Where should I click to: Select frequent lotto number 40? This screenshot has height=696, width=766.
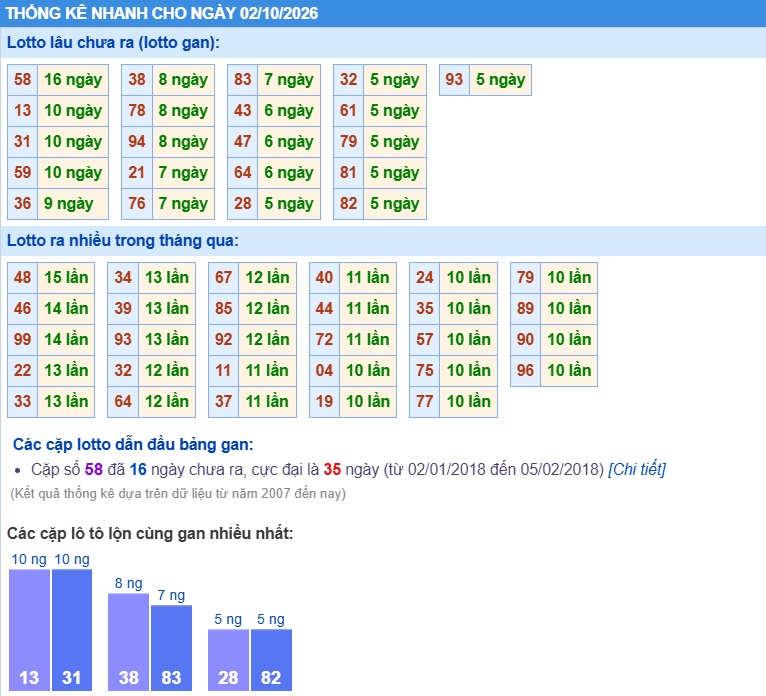pos(324,278)
